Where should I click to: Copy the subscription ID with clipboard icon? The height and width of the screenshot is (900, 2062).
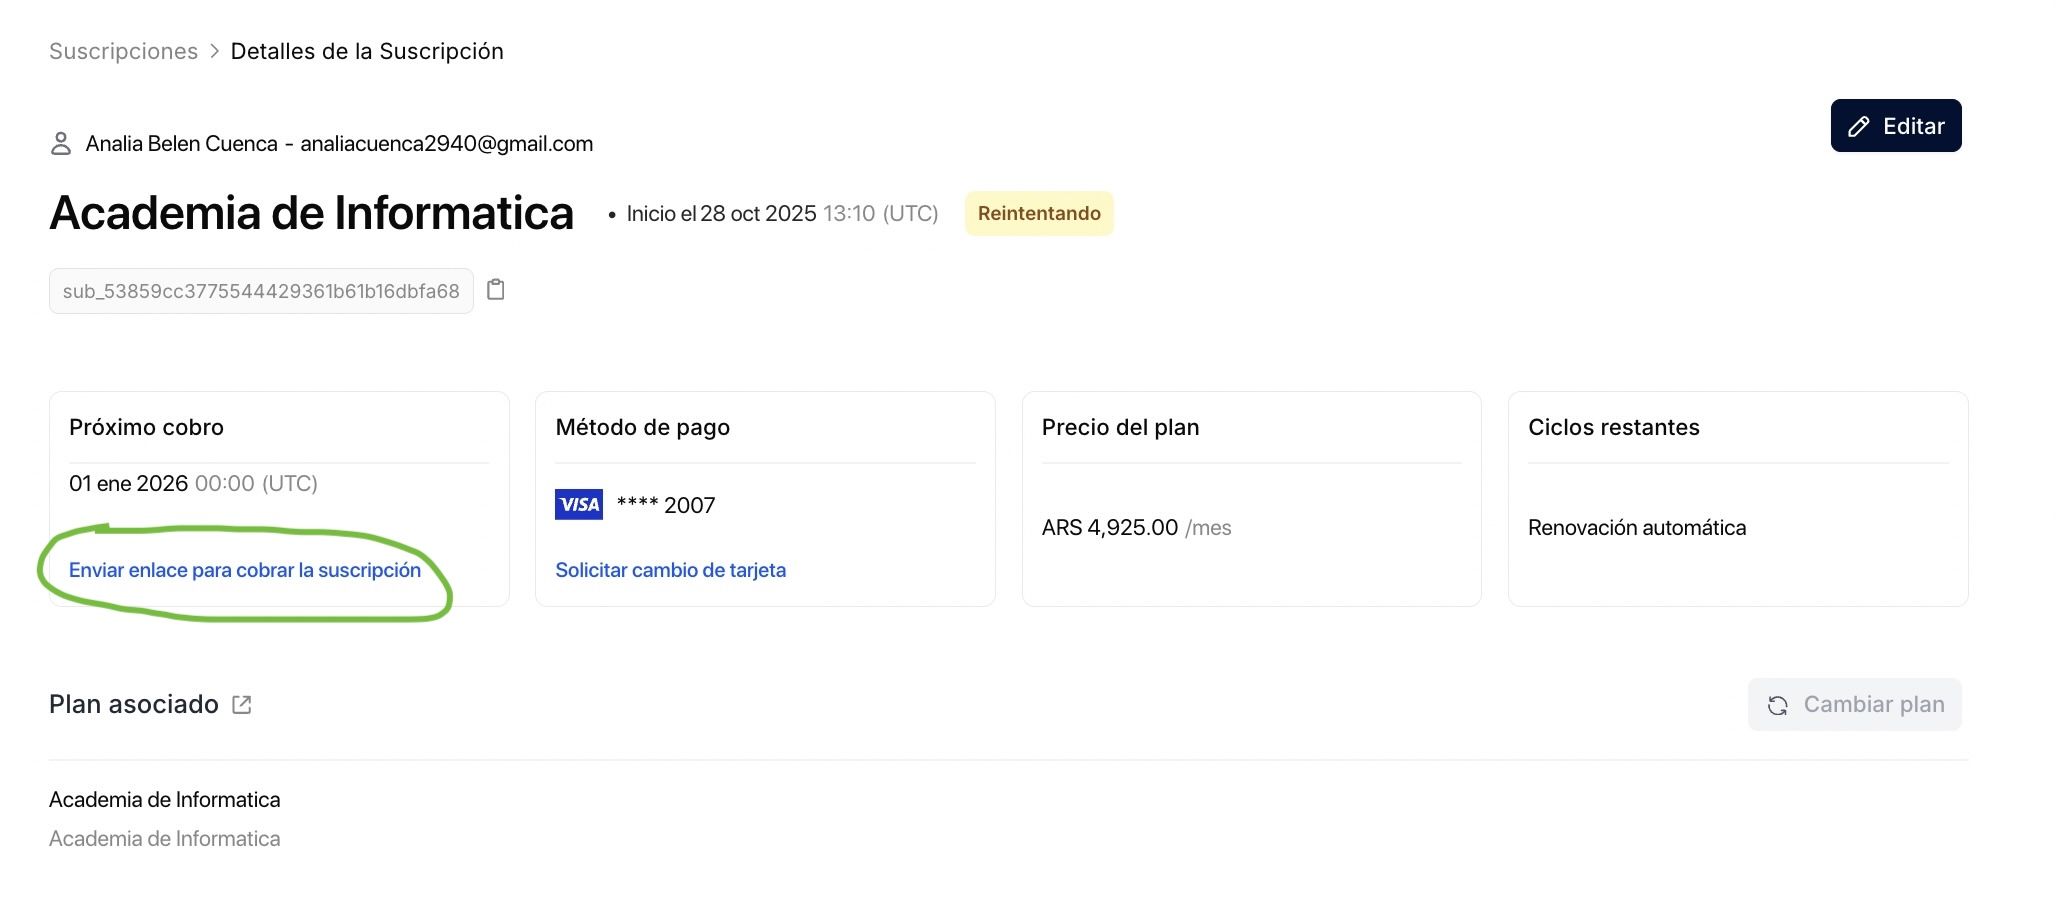click(495, 290)
